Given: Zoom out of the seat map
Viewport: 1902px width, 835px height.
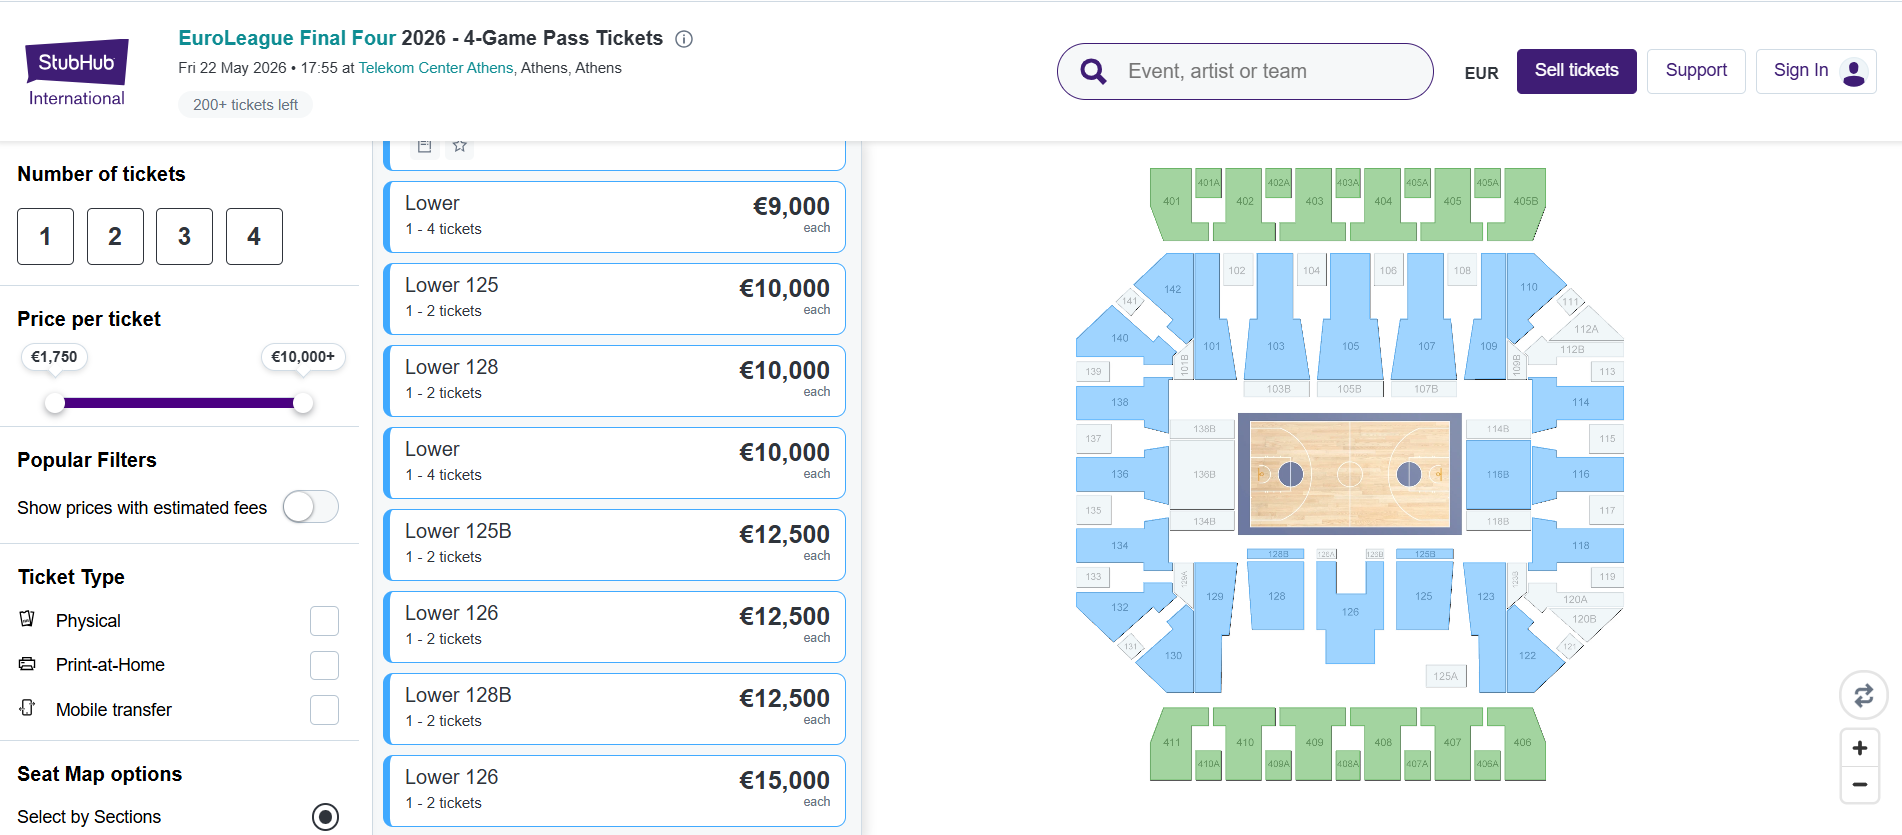Looking at the screenshot, I should coord(1860,785).
